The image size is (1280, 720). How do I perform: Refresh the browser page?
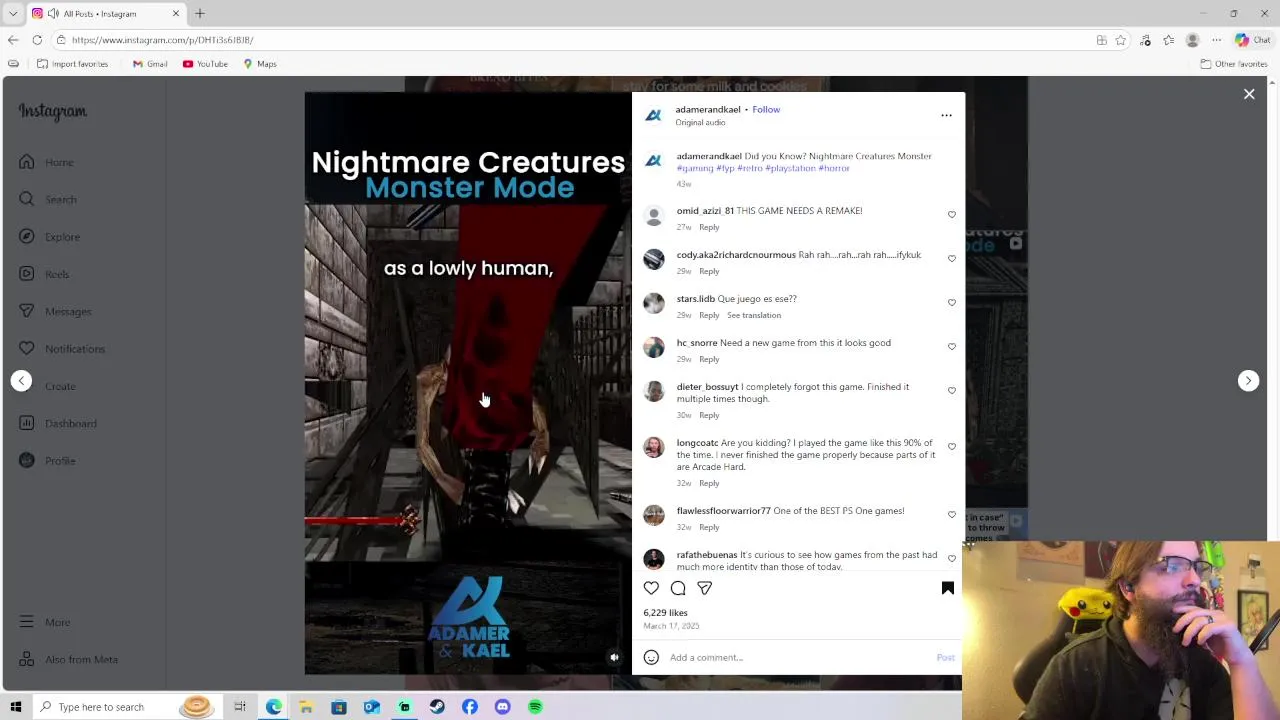tap(37, 40)
